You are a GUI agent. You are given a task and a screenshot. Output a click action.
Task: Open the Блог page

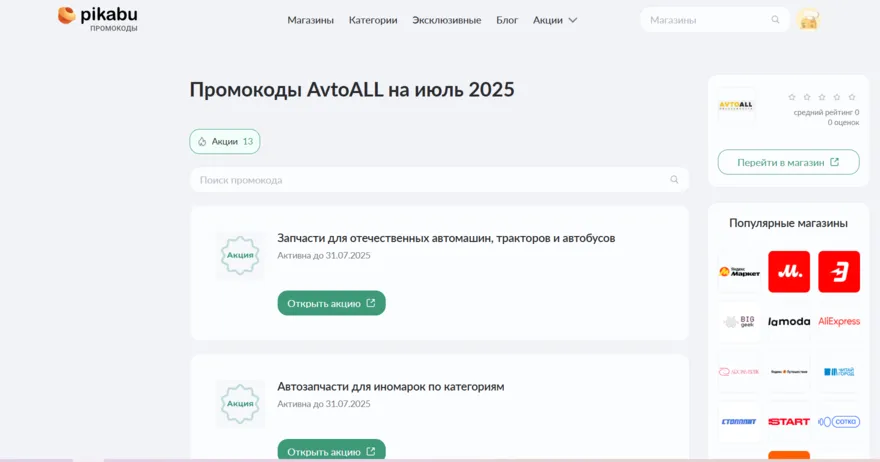(507, 20)
